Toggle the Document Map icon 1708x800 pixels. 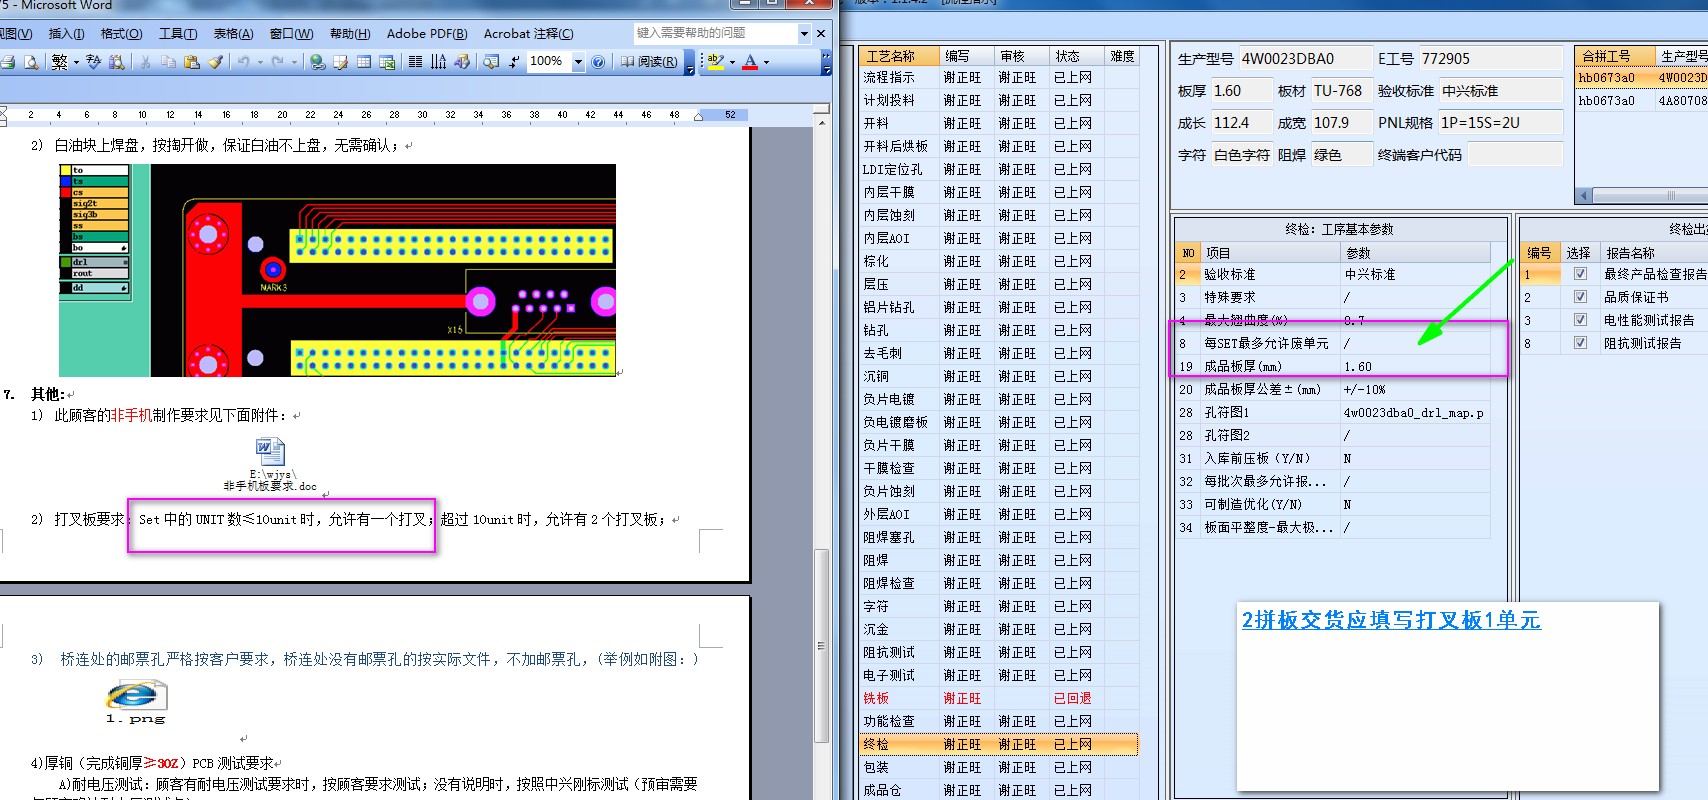[x=491, y=62]
